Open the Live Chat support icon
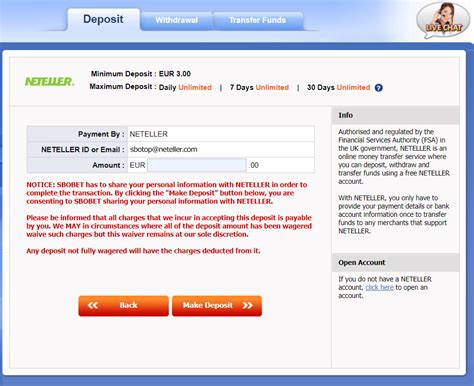 (x=443, y=21)
